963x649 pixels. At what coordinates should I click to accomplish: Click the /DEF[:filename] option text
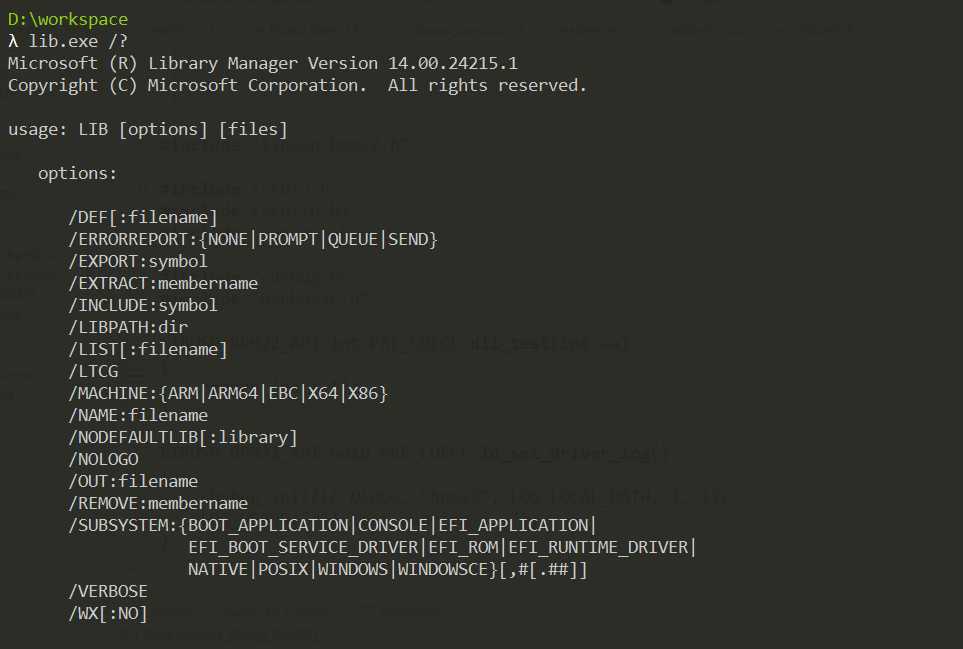(143, 217)
